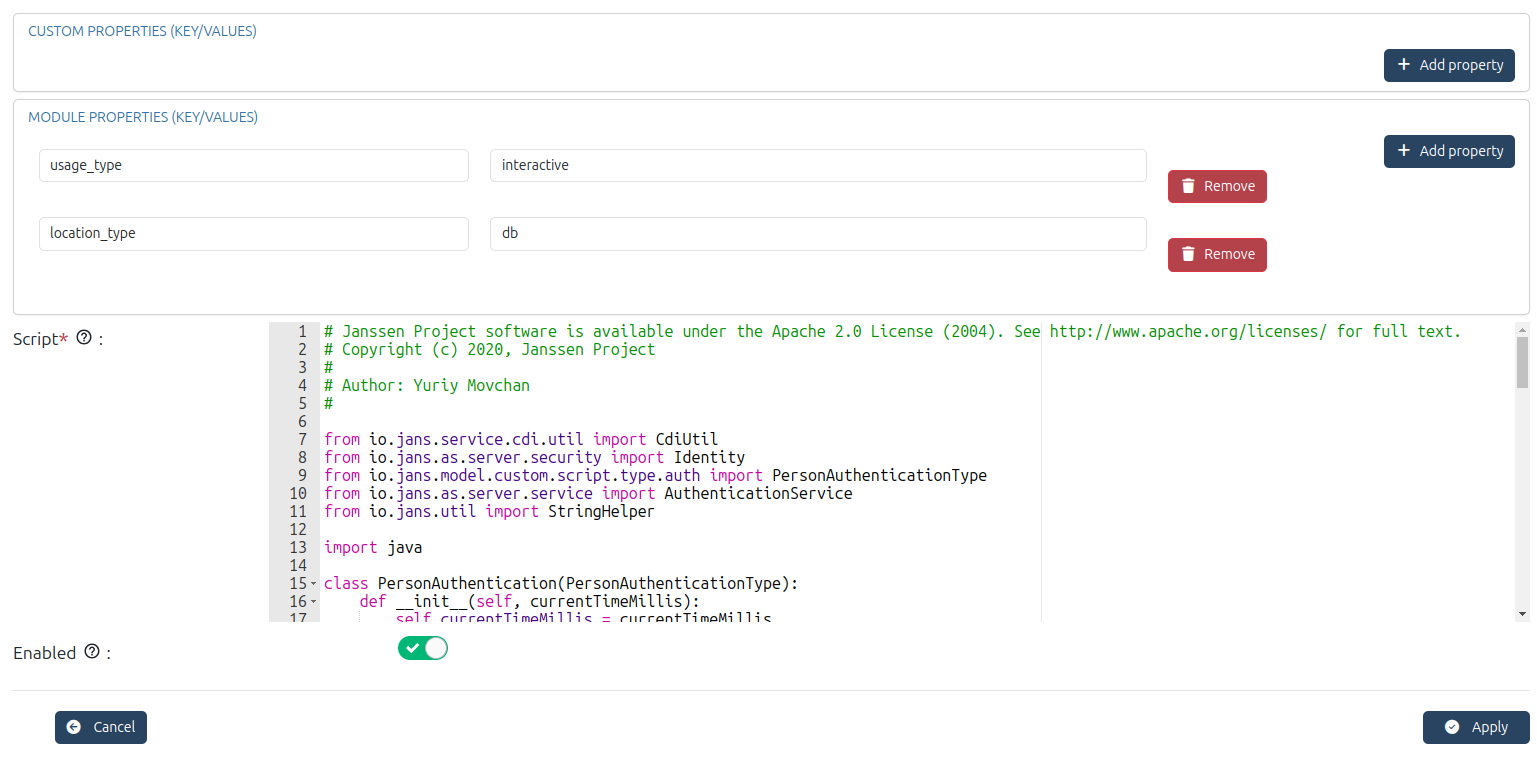
Task: Click the Custom Properties (Key/Values) heading
Action: coord(142,31)
